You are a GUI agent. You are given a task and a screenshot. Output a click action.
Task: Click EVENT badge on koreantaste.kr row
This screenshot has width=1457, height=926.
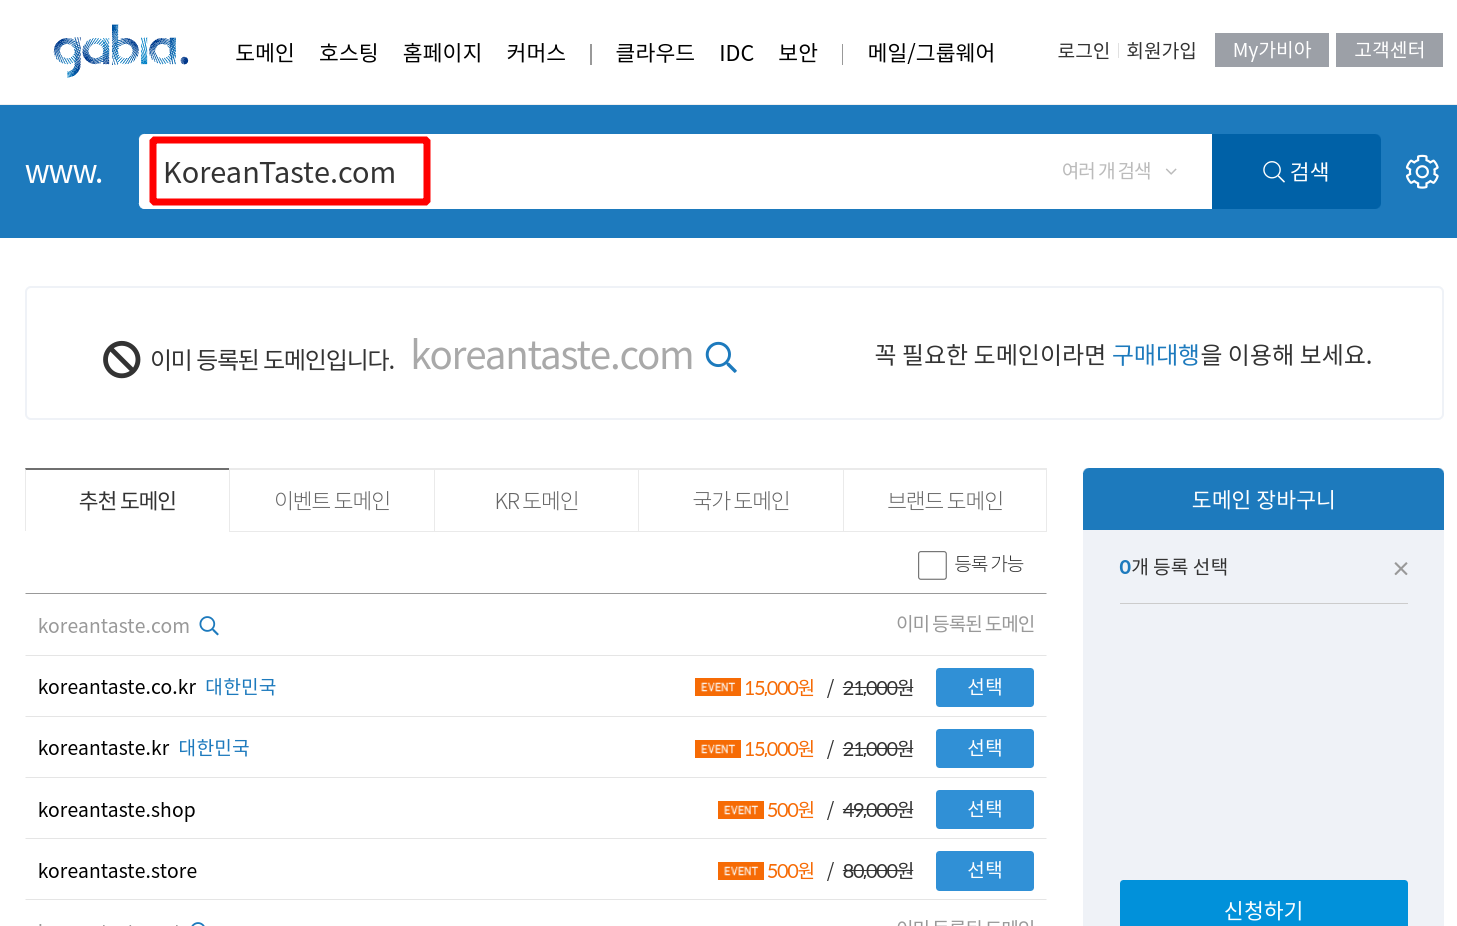(717, 749)
